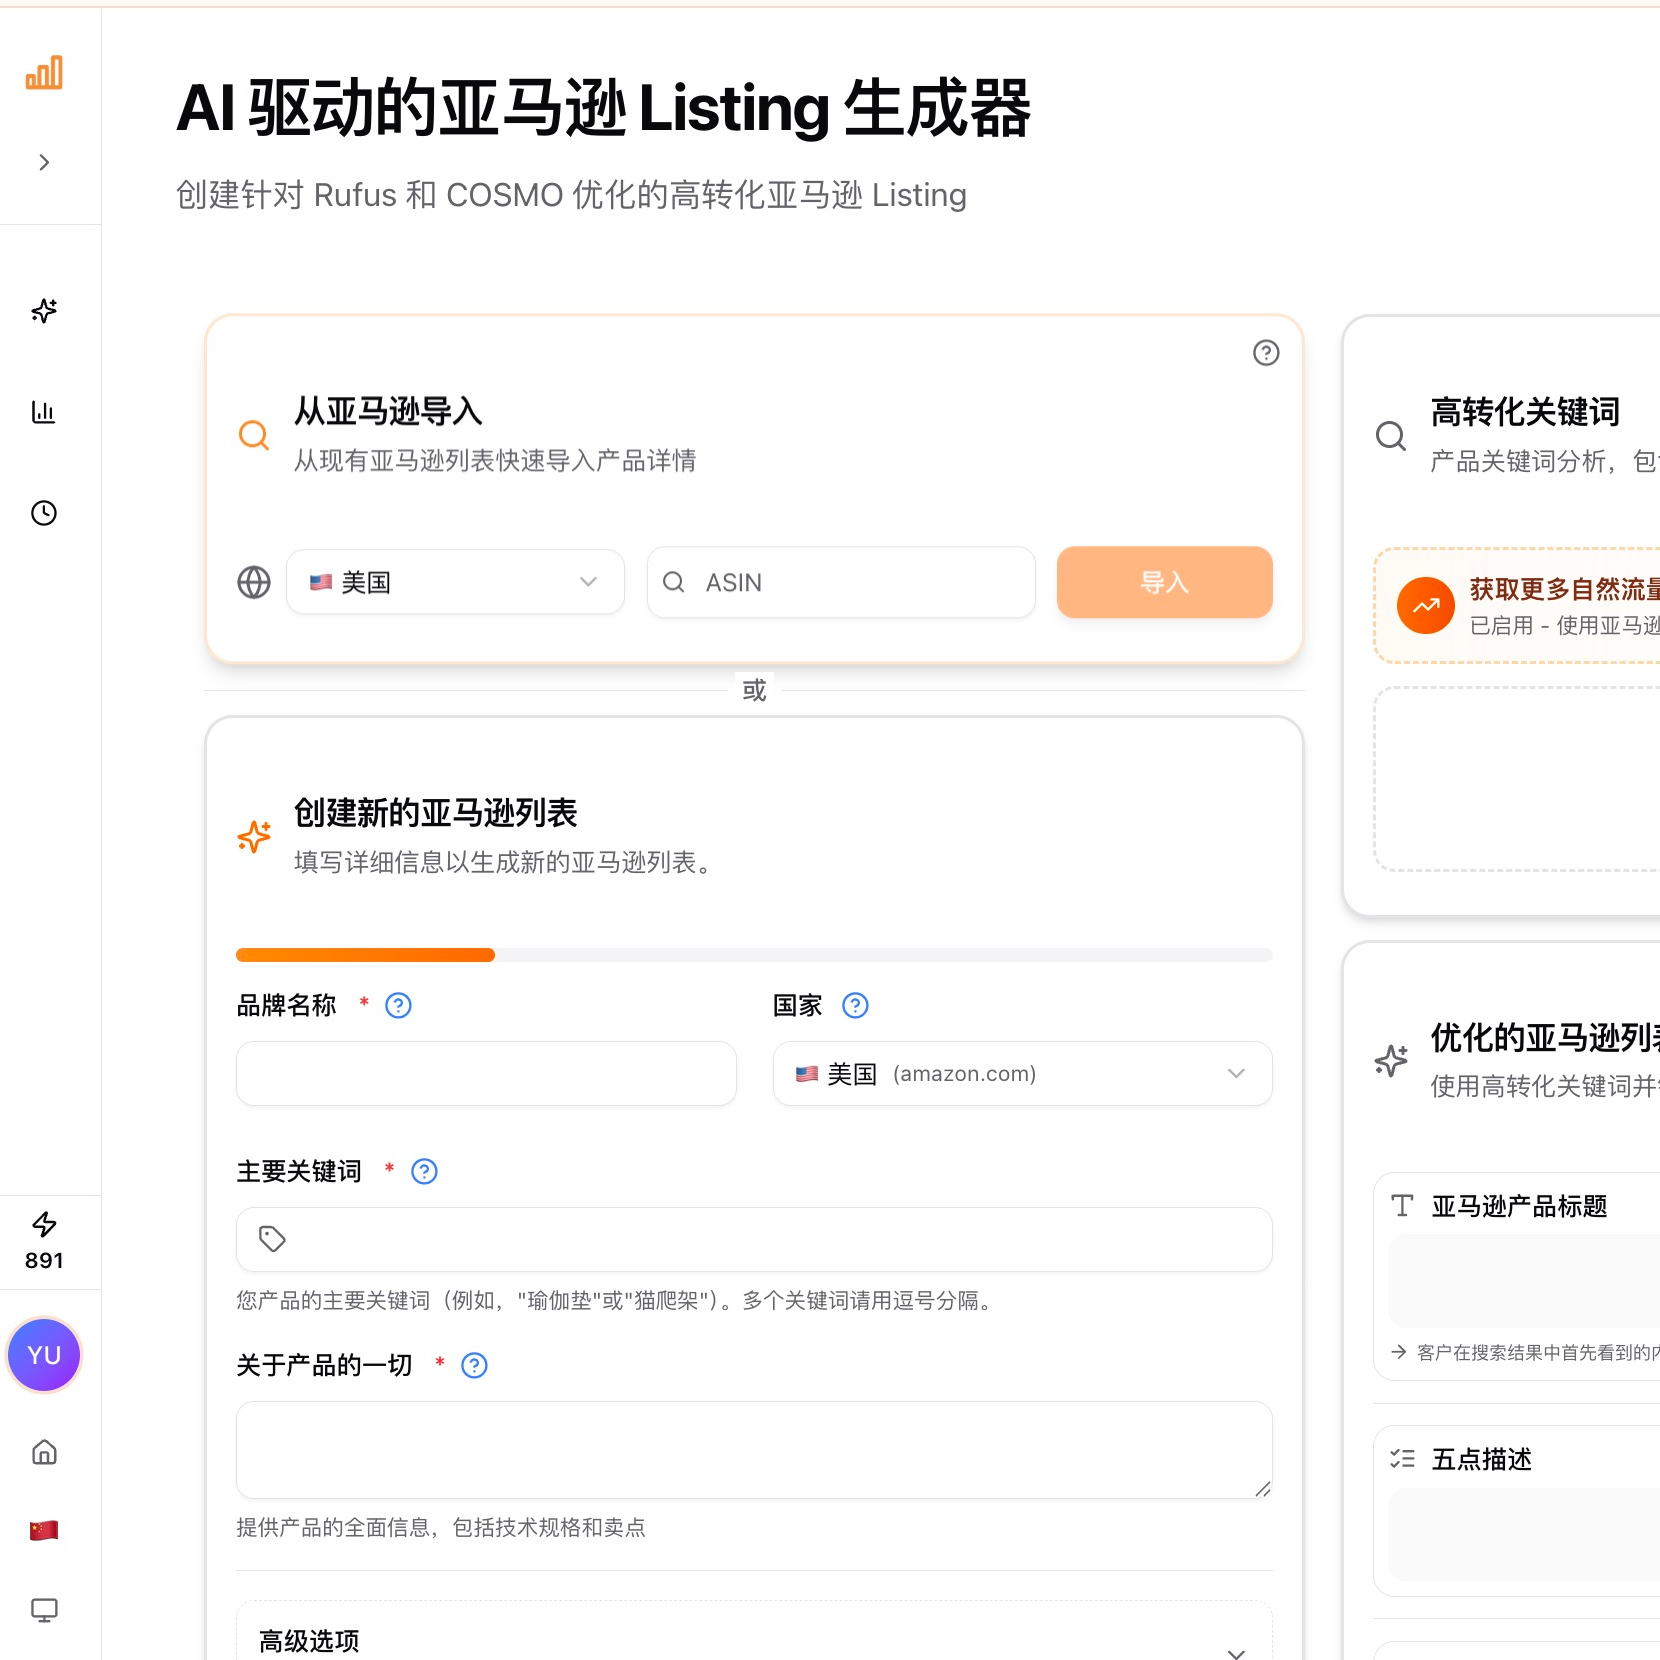1660x1660 pixels.
Task: Open the AI sparkle generator sidebar icon
Action: [44, 311]
